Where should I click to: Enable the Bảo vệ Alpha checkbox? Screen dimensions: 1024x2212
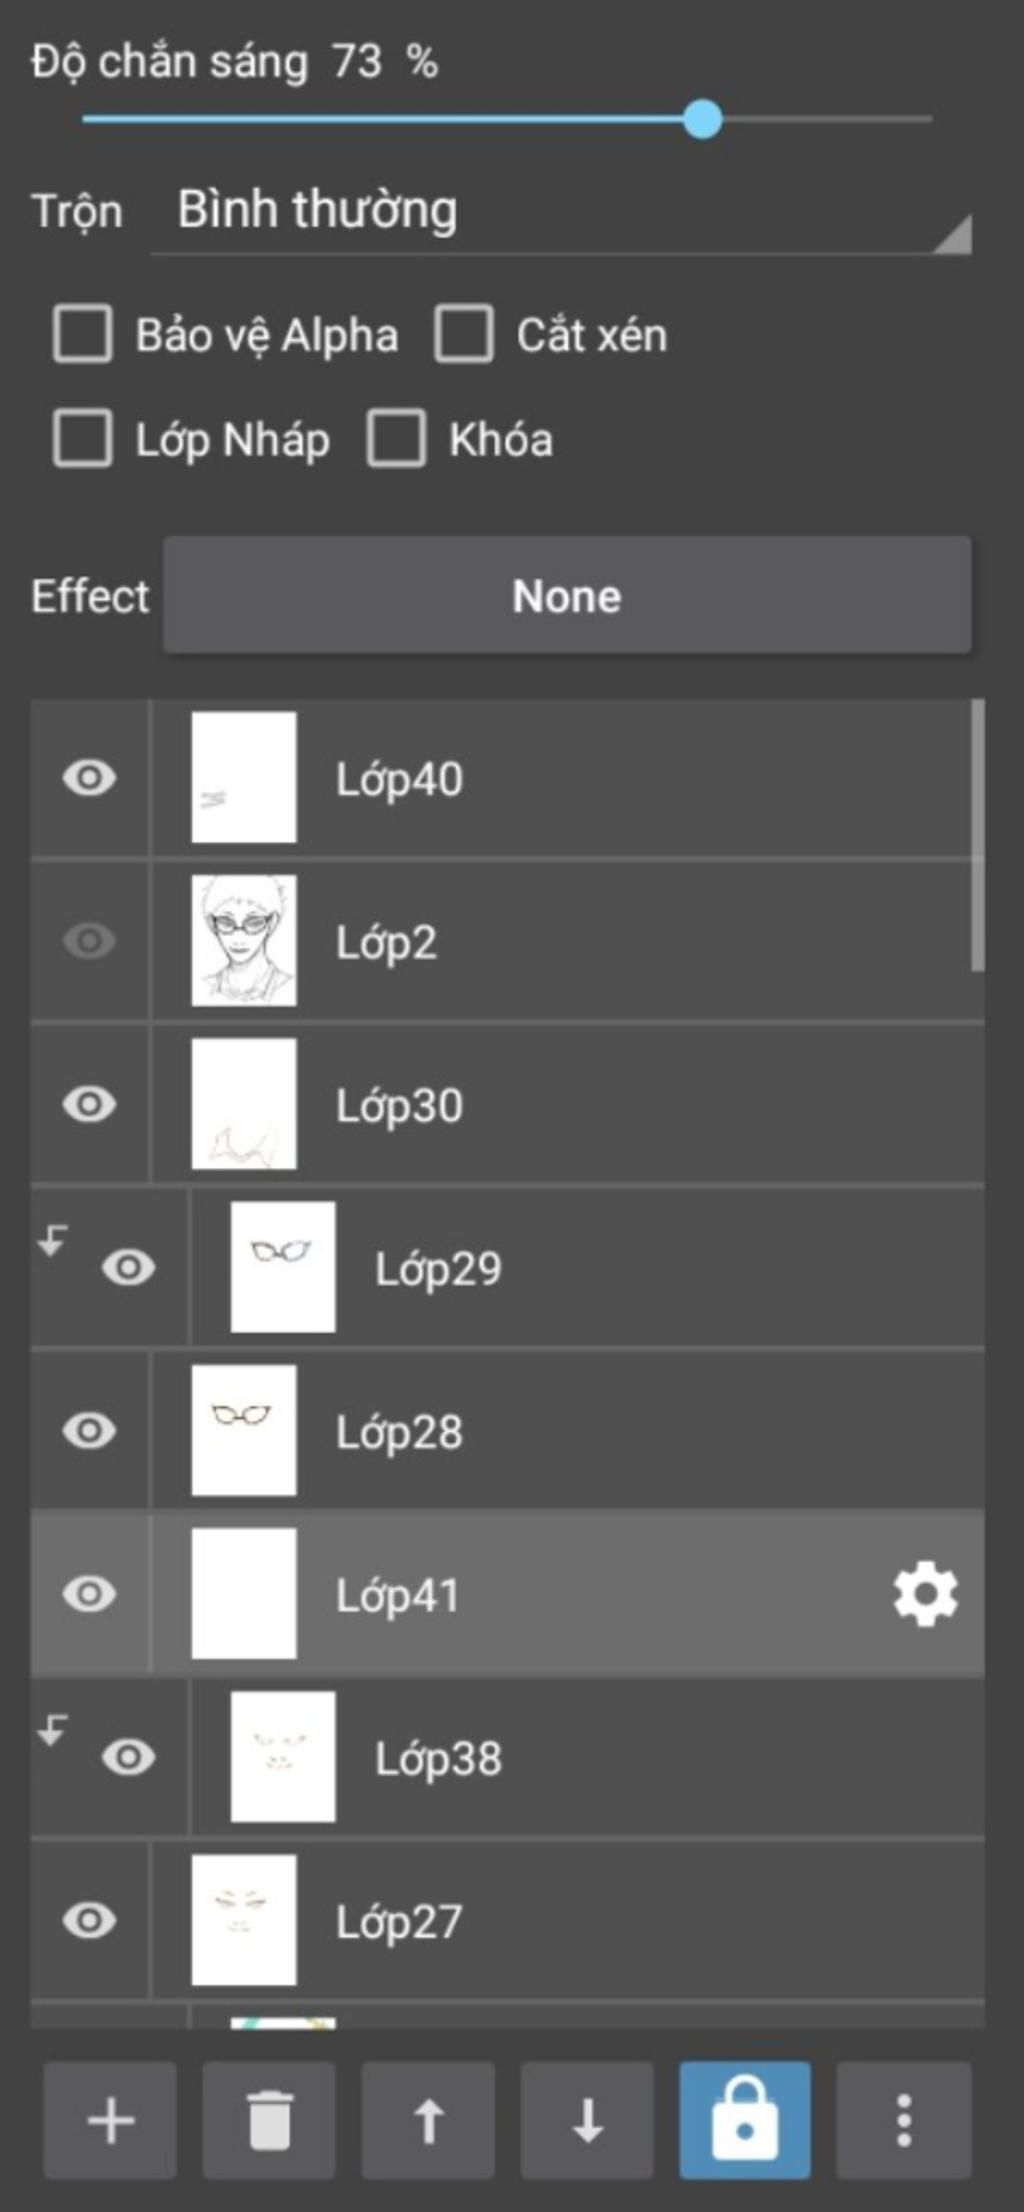82,333
